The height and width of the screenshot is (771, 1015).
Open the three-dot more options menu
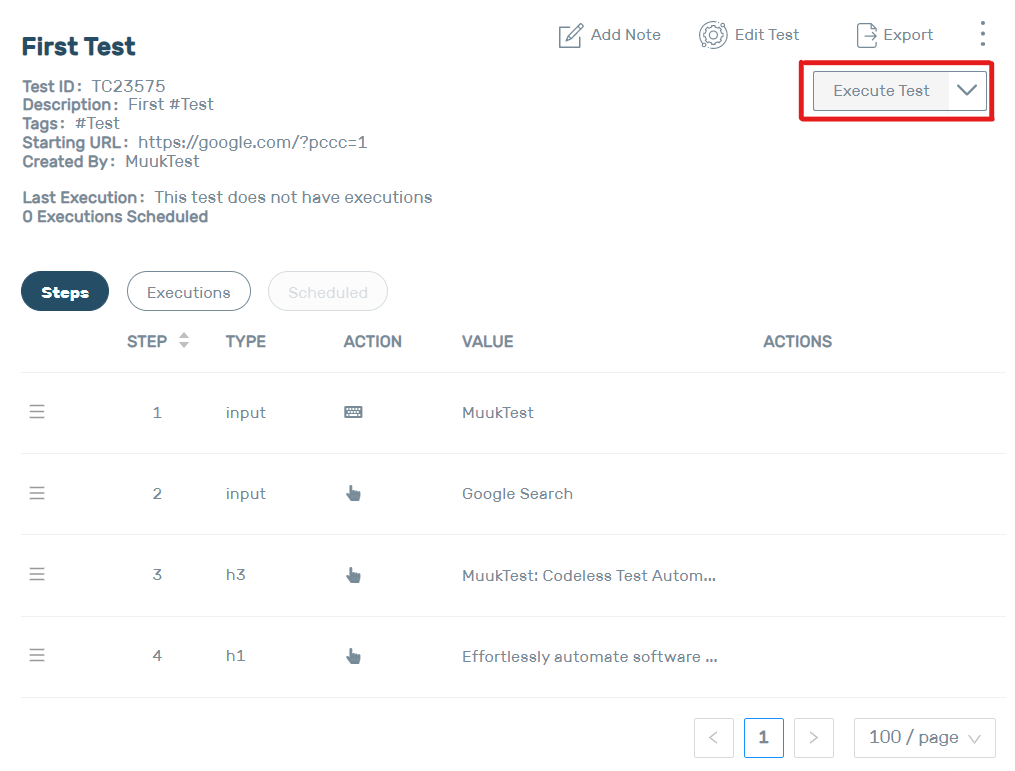pos(982,34)
